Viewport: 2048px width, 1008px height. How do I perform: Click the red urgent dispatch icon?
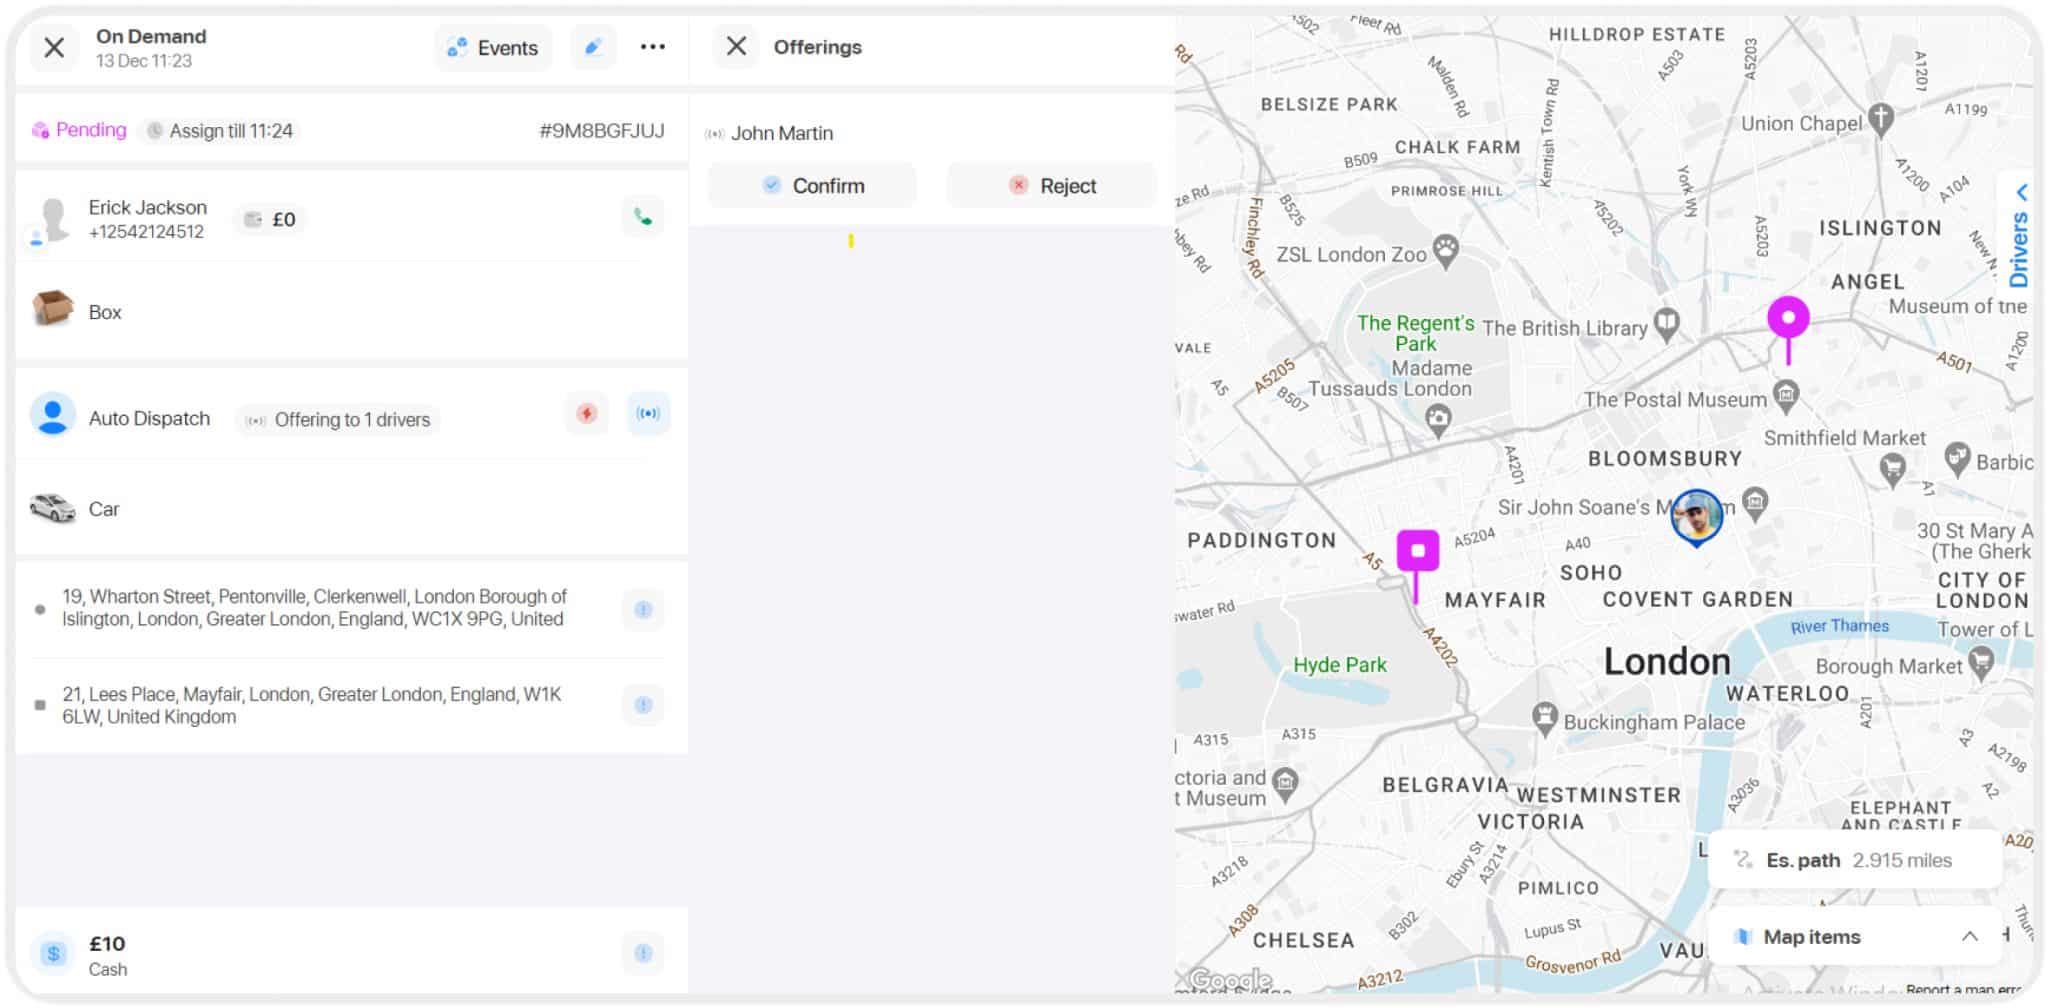[x=586, y=413]
